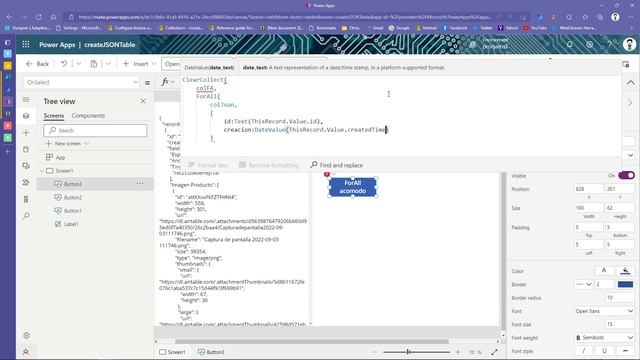The width and height of the screenshot is (640, 360).
Task: Switch to the Screens tab
Action: pyautogui.click(x=54, y=116)
